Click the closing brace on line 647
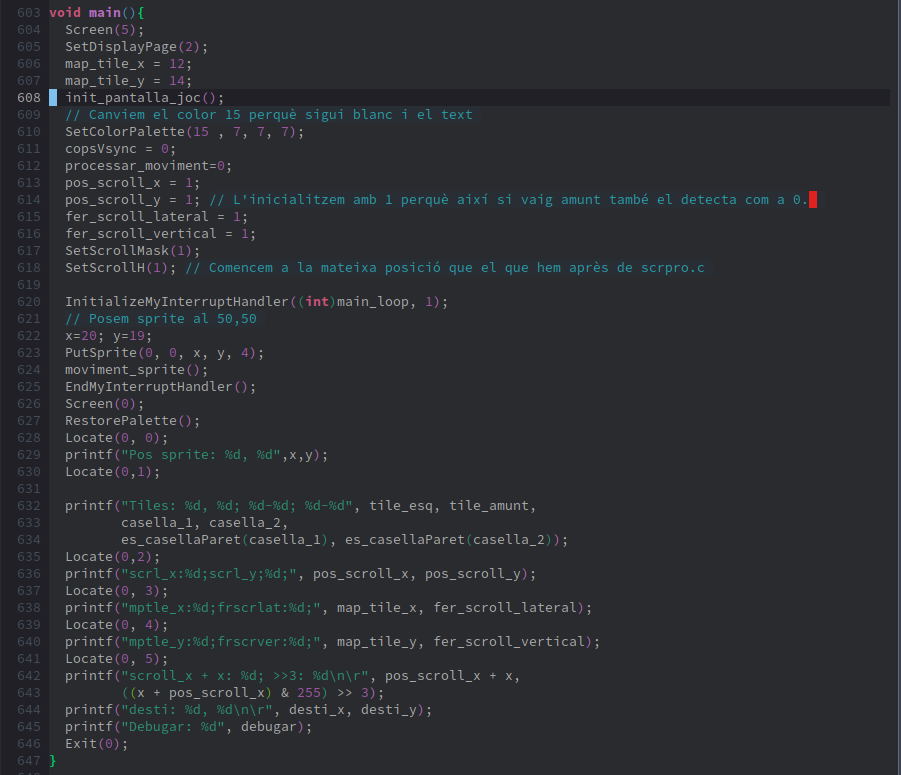Image resolution: width=901 pixels, height=775 pixels. pyautogui.click(x=53, y=761)
